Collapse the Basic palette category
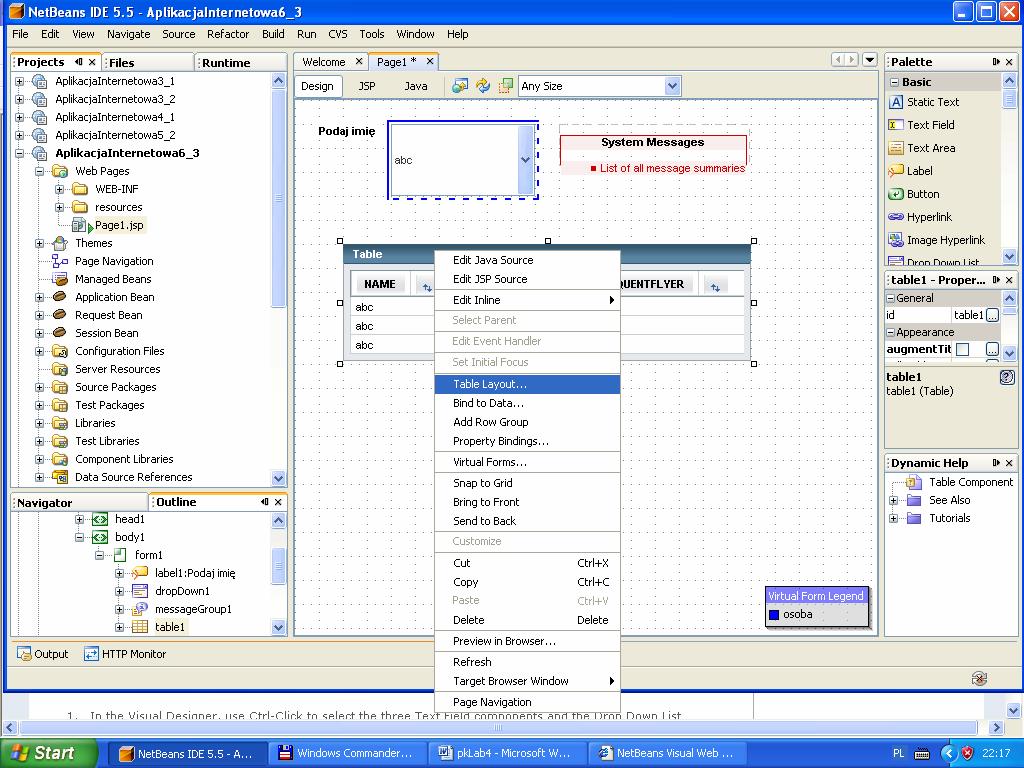1024x768 pixels. pos(895,82)
